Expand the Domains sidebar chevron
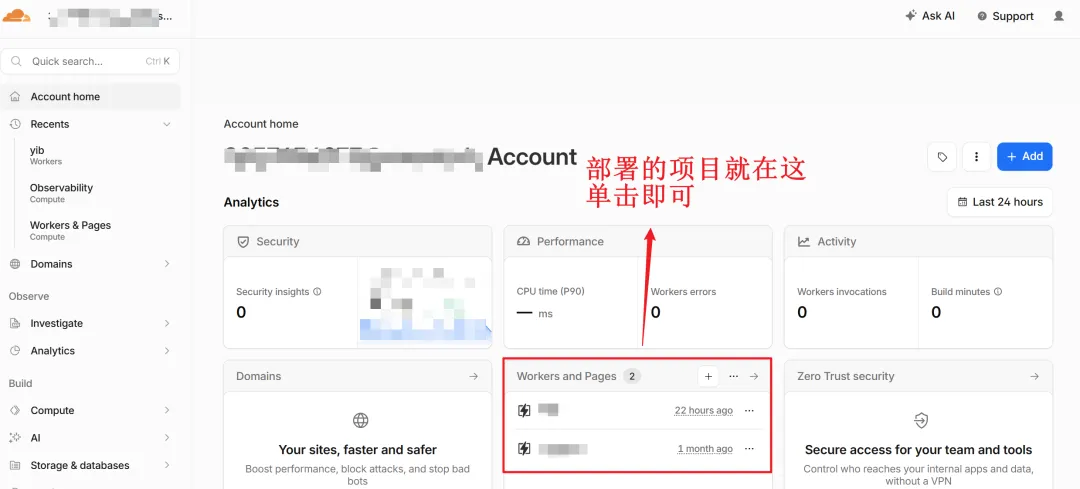 (167, 264)
